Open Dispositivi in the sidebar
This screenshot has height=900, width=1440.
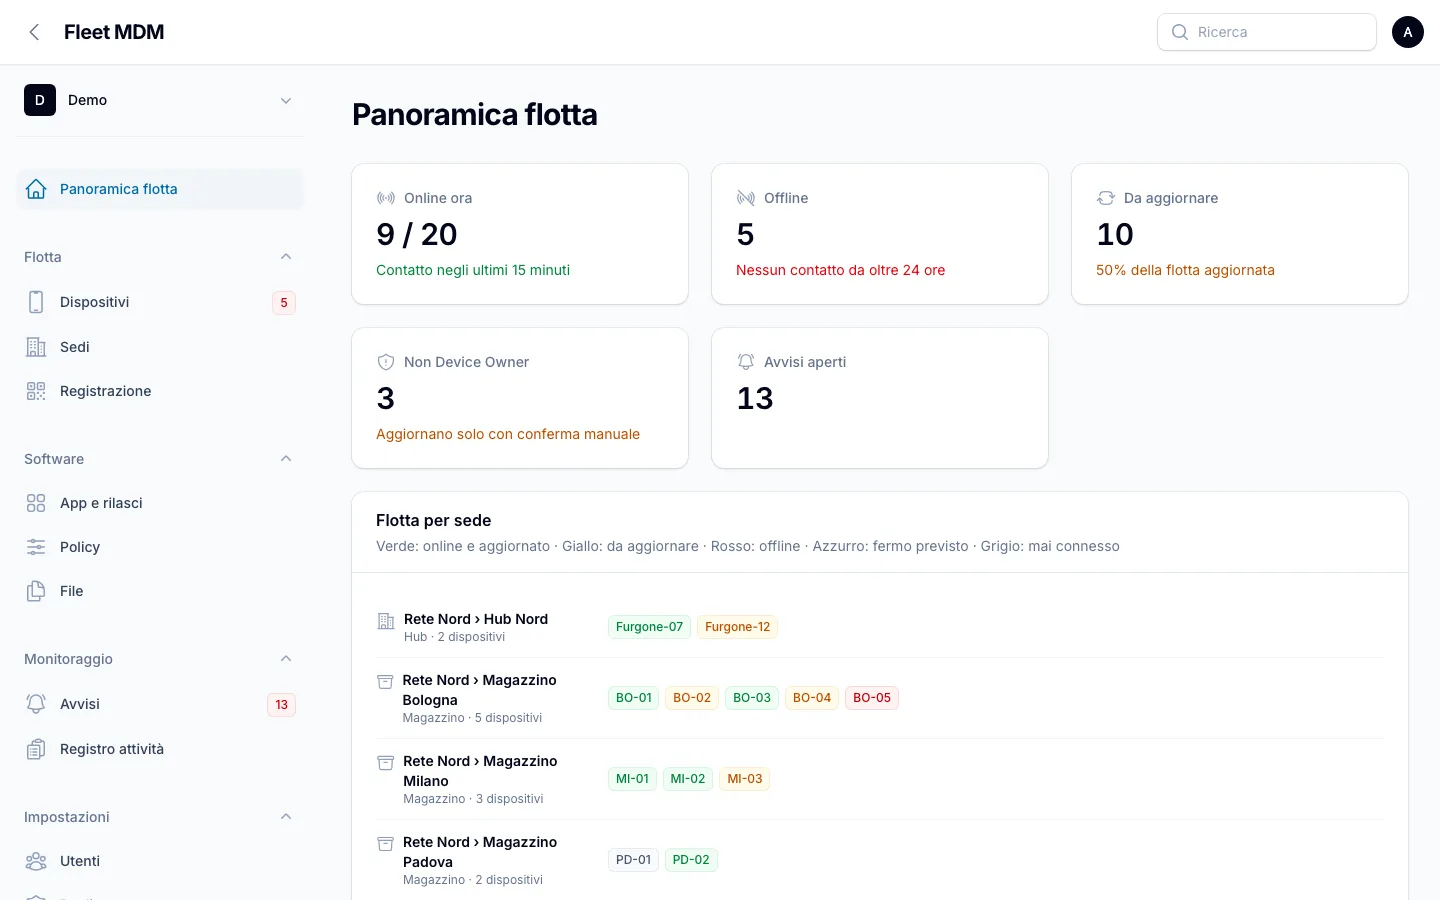160,302
